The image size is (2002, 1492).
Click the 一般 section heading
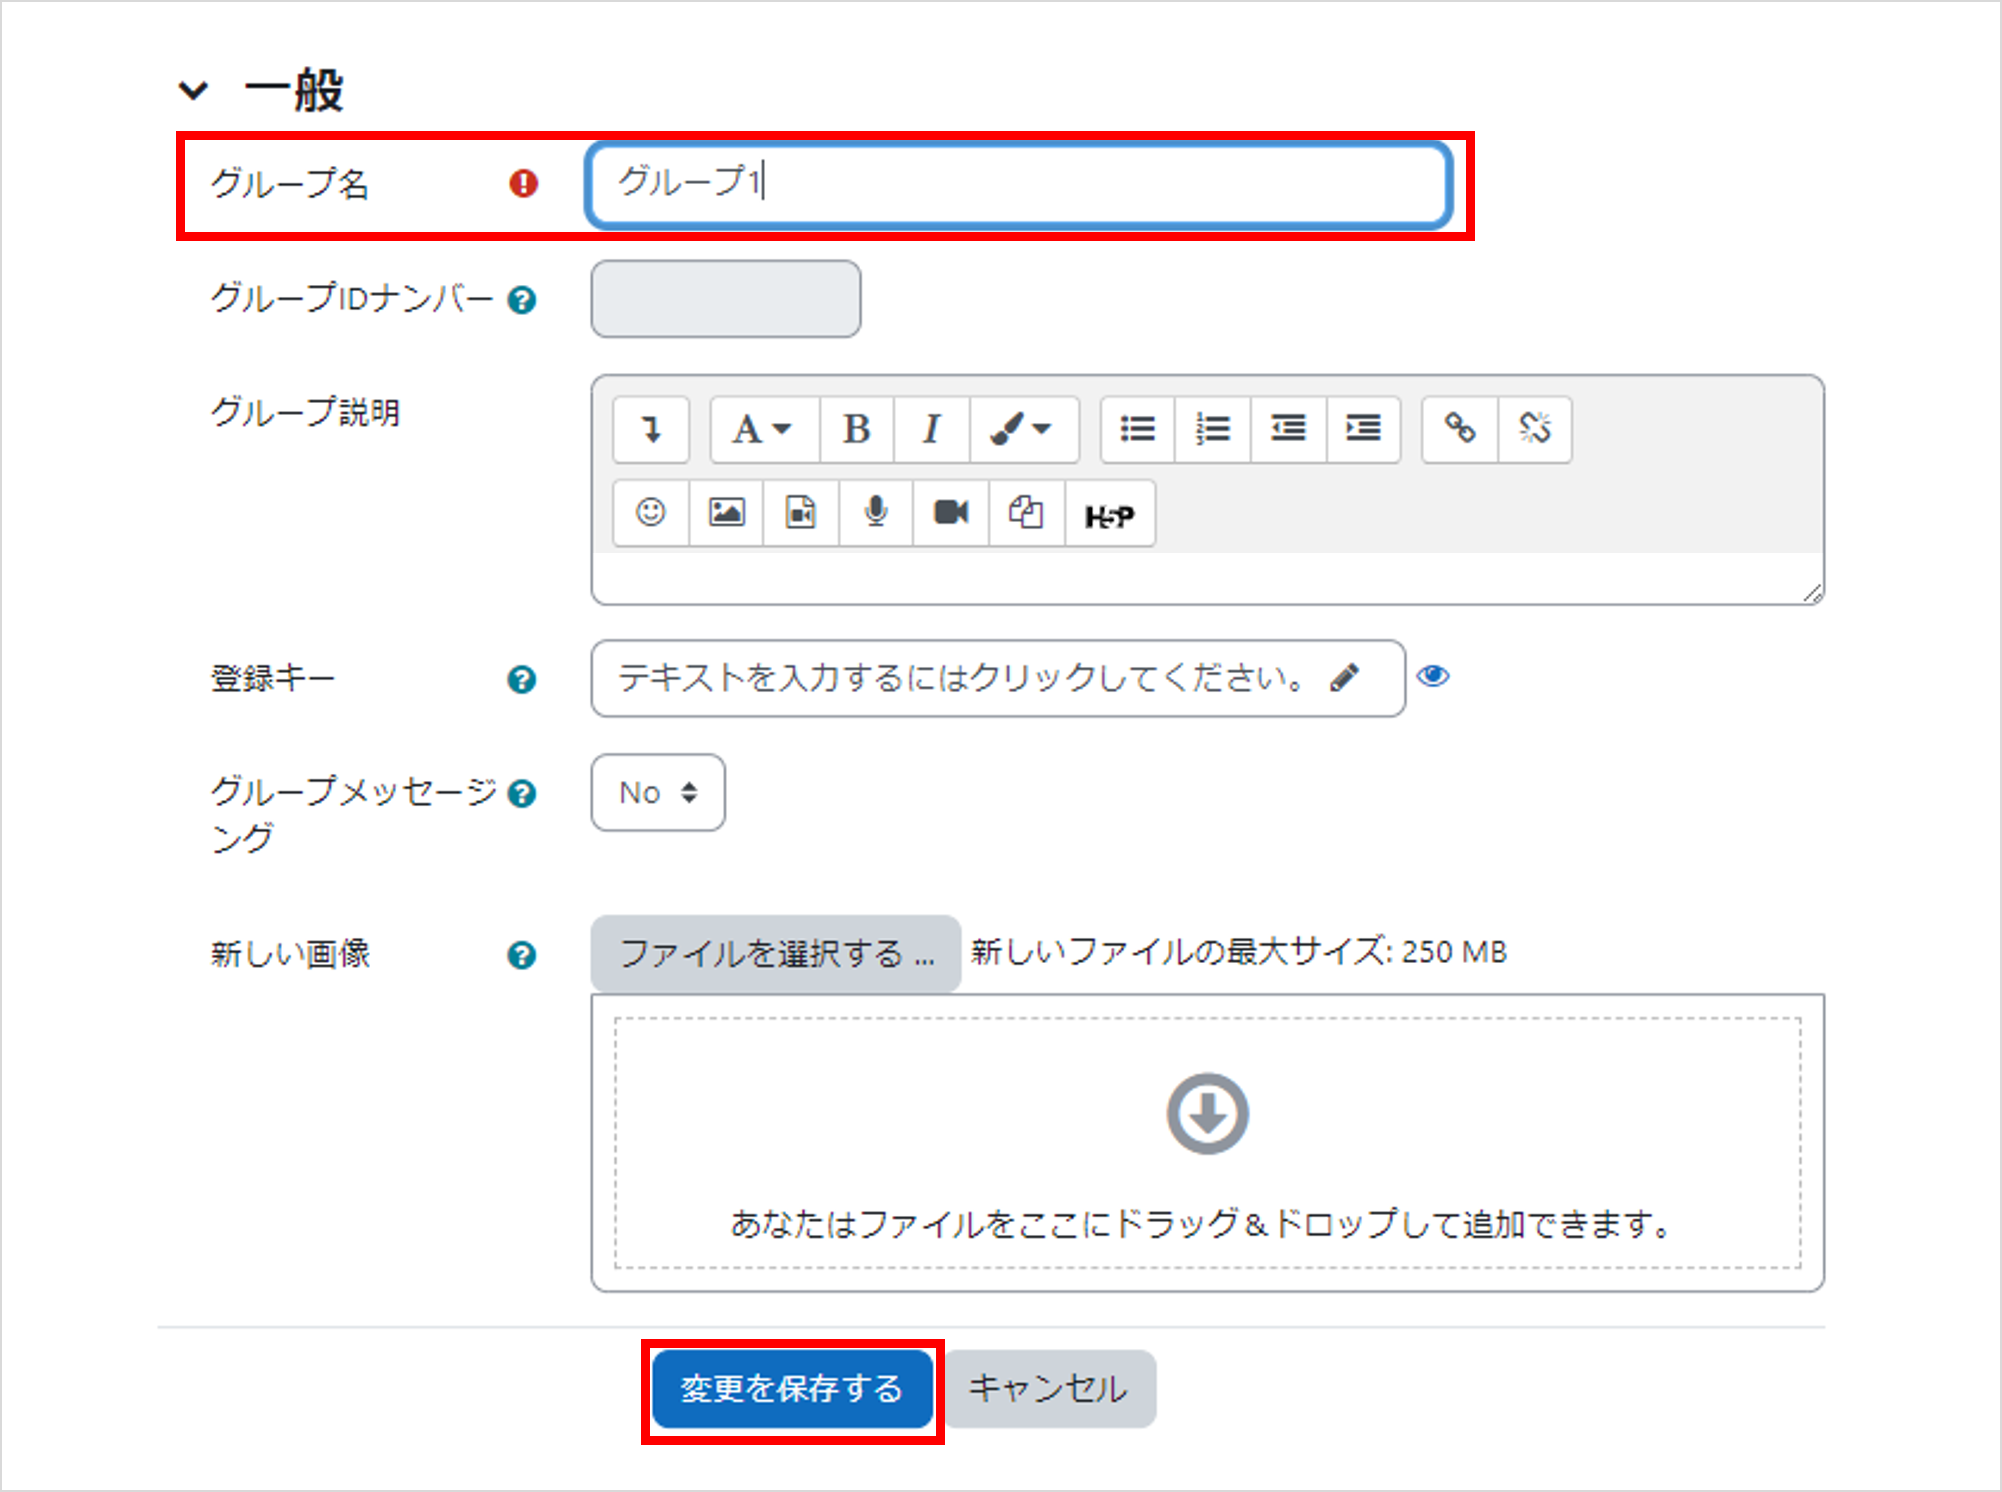(293, 91)
